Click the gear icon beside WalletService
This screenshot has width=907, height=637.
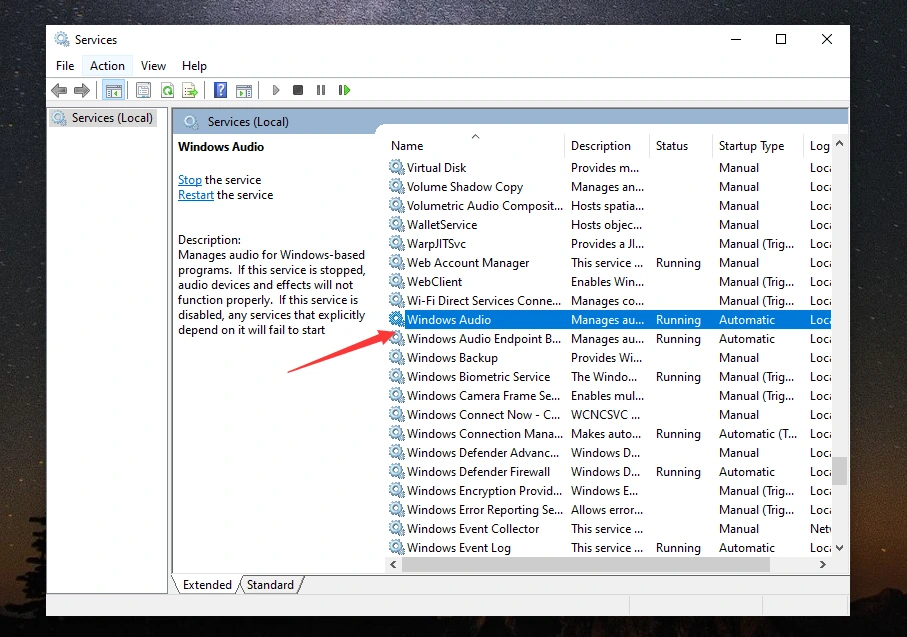396,224
